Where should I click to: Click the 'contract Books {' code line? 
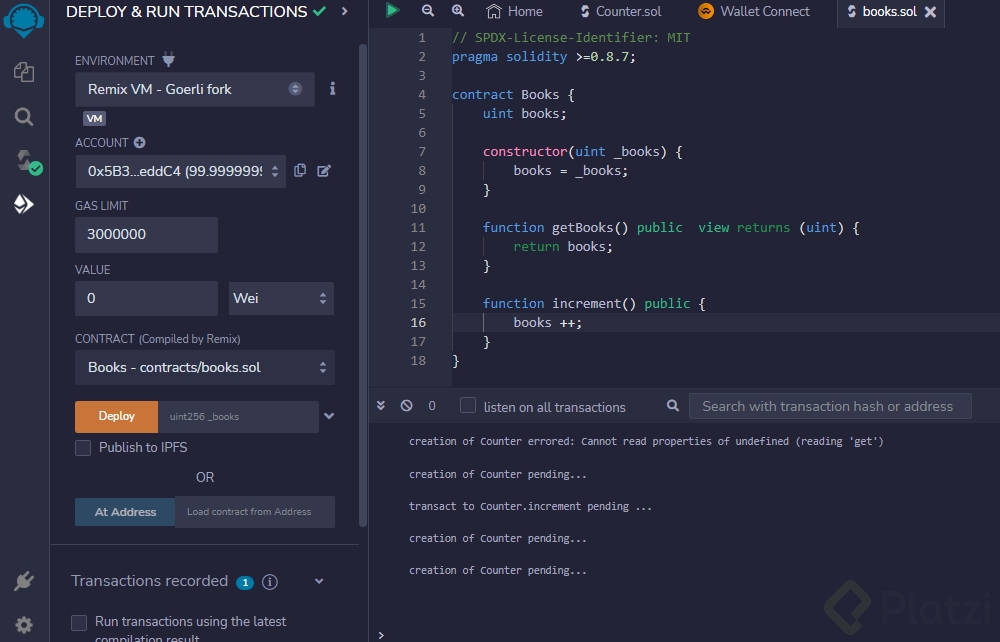coord(513,94)
